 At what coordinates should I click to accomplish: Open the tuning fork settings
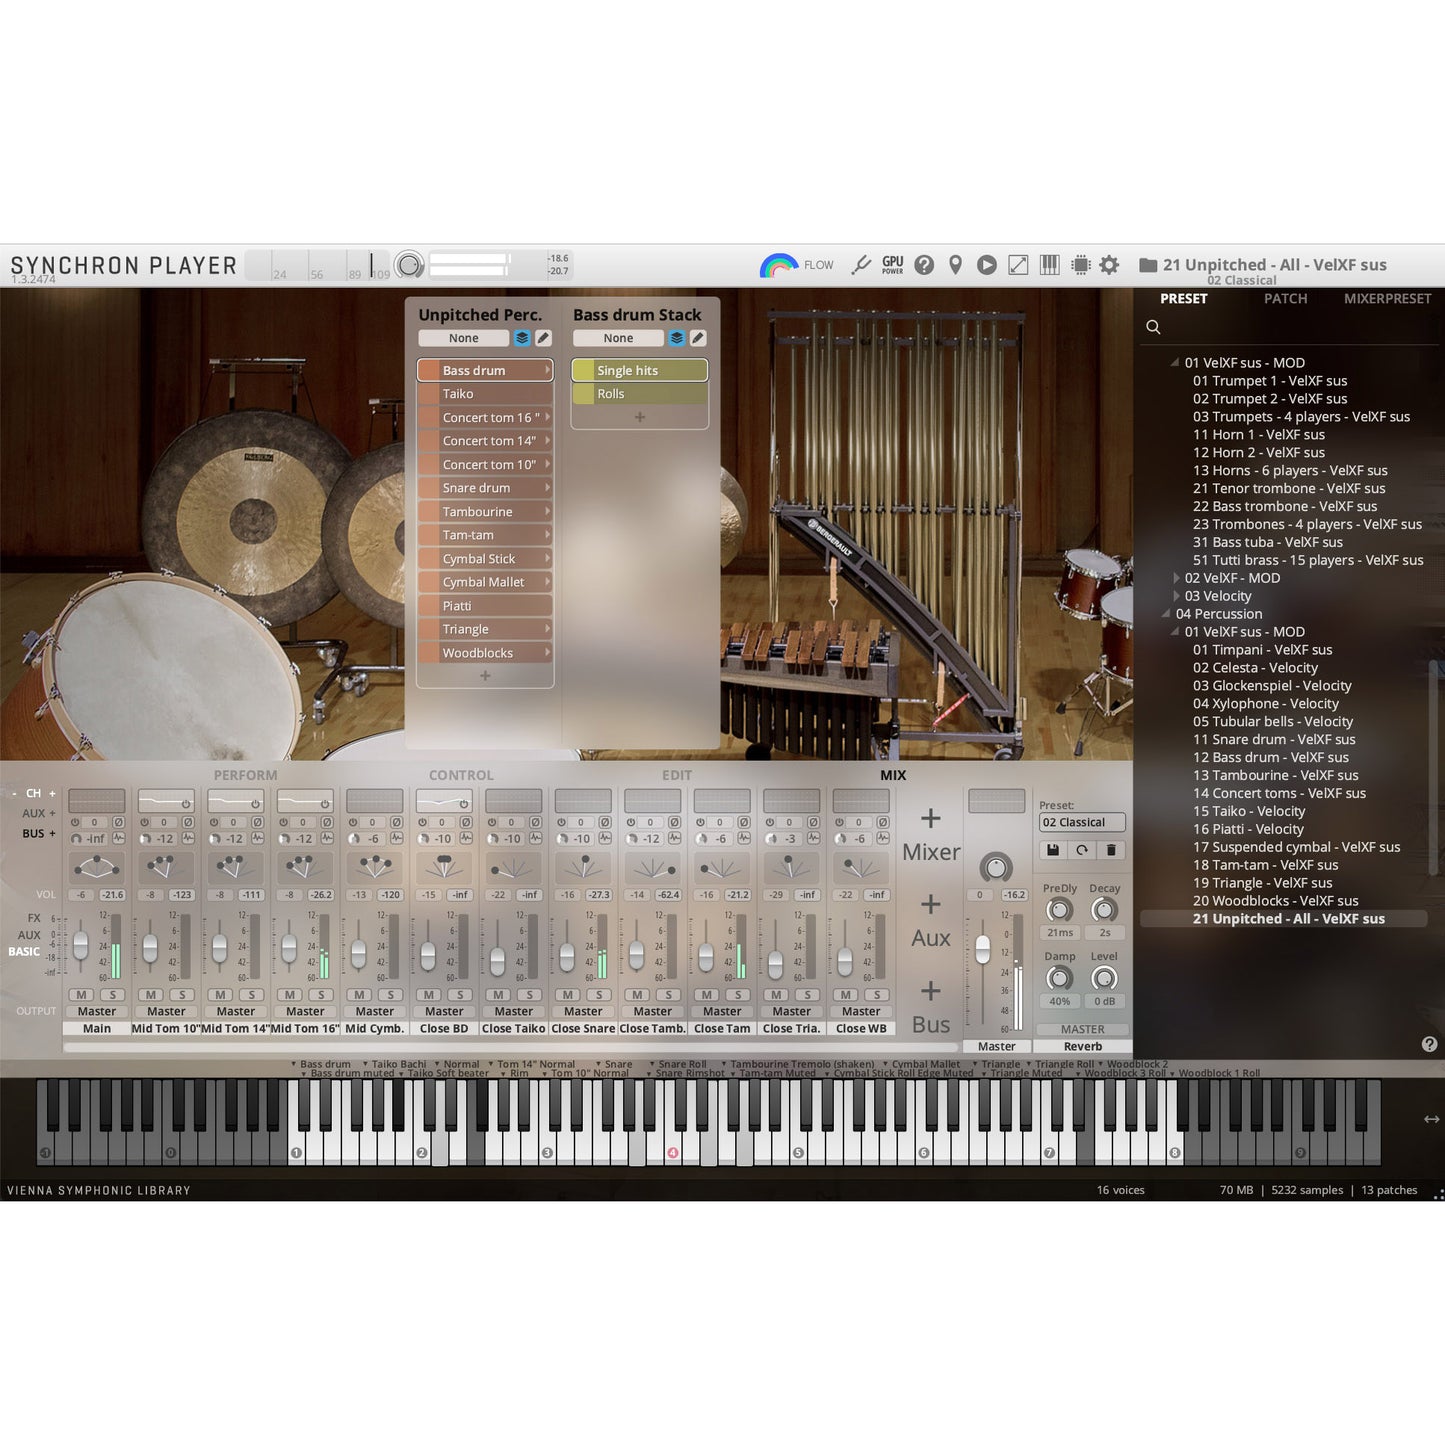861,265
